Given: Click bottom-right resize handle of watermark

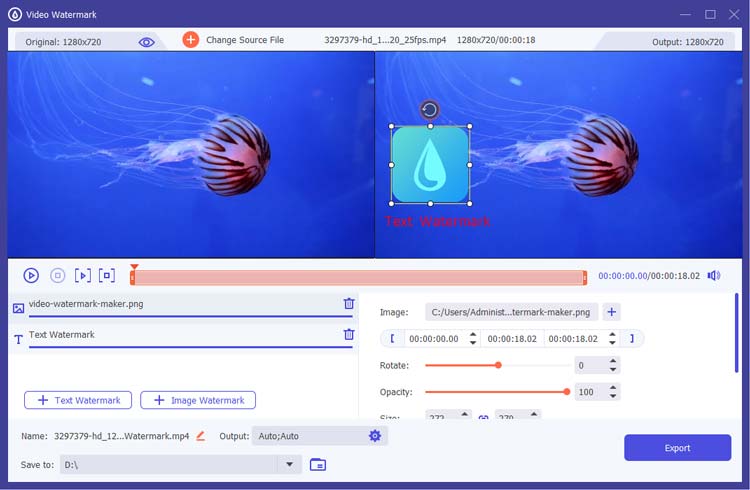Looking at the screenshot, I should (x=470, y=204).
